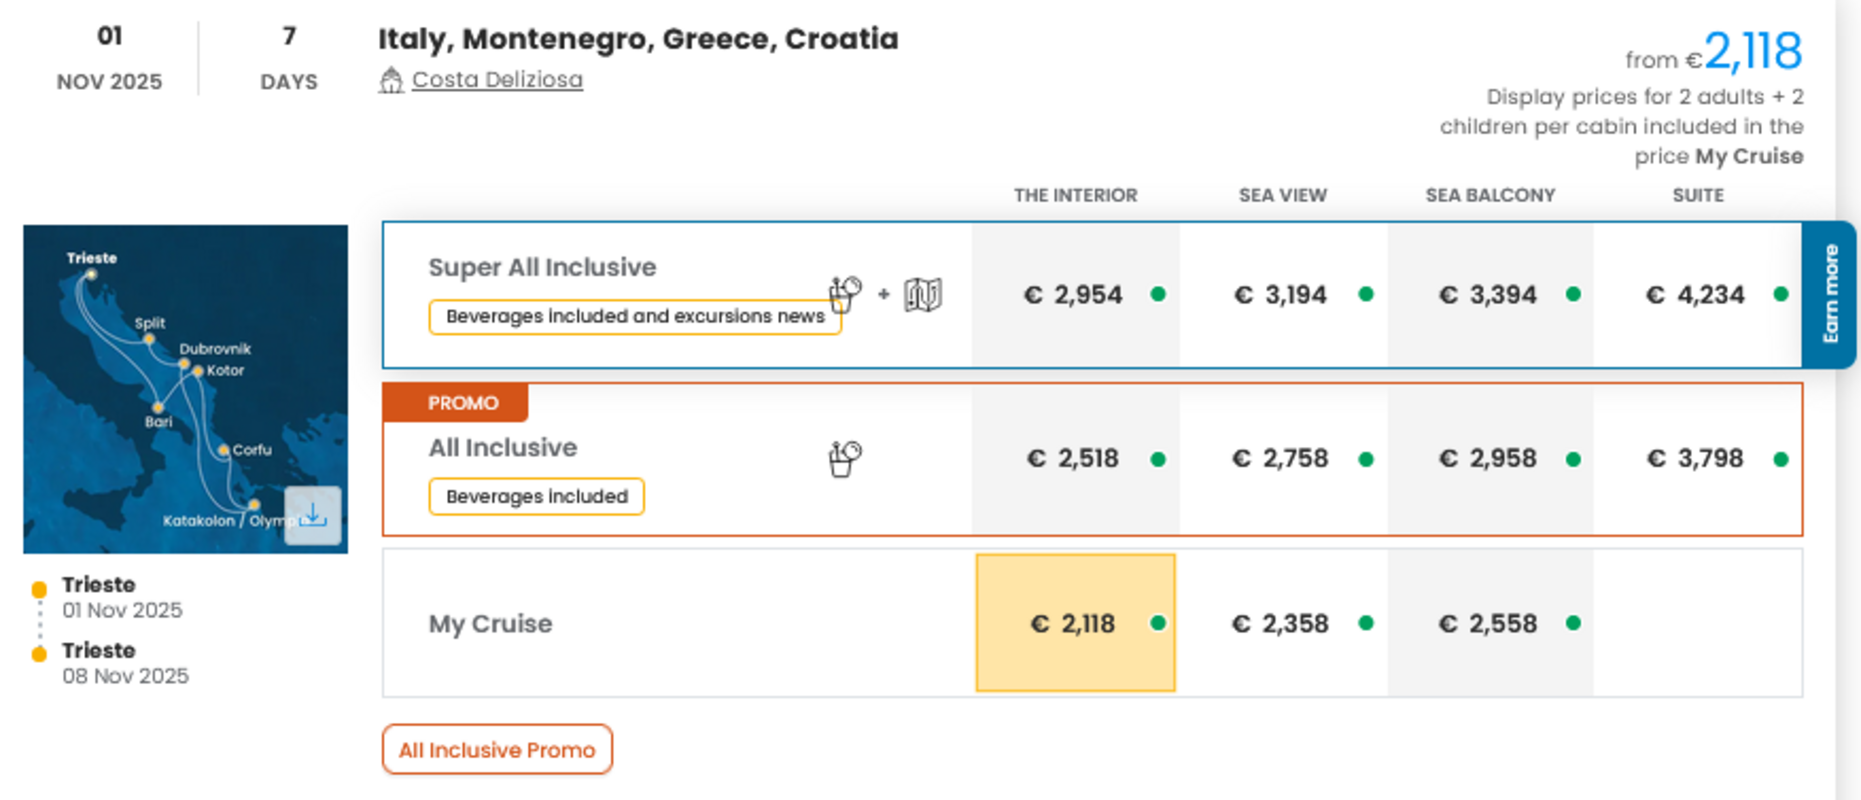
Task: Expand the Super All Inclusive fare row
Action: (x=542, y=267)
